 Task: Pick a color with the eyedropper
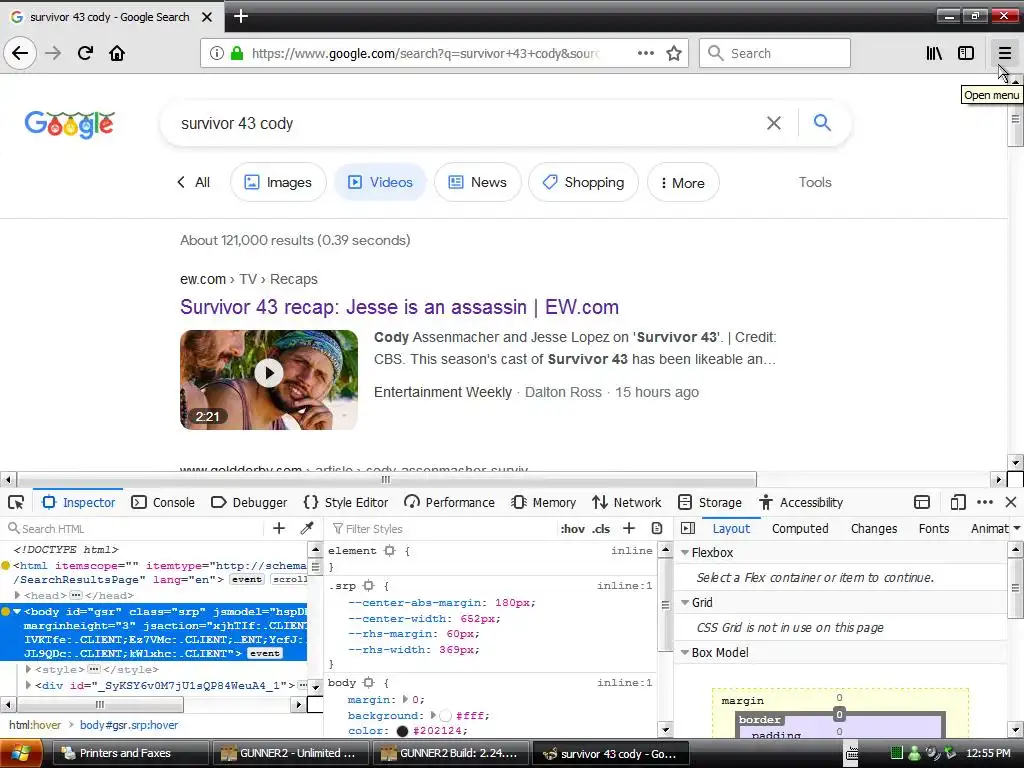307,528
